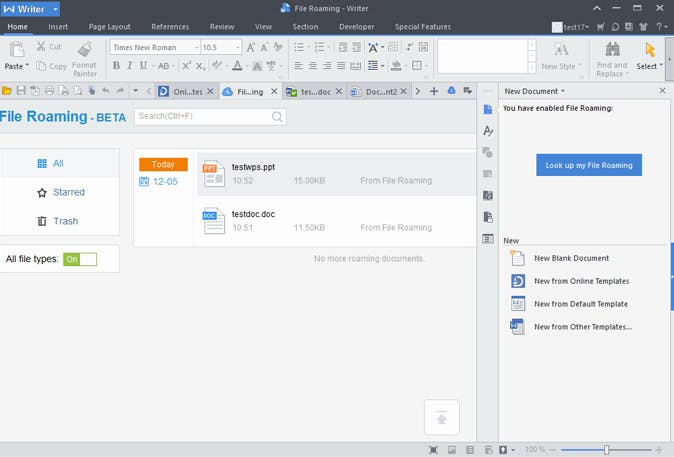Expand the Paste options arrow
The width and height of the screenshot is (674, 457).
27,66
